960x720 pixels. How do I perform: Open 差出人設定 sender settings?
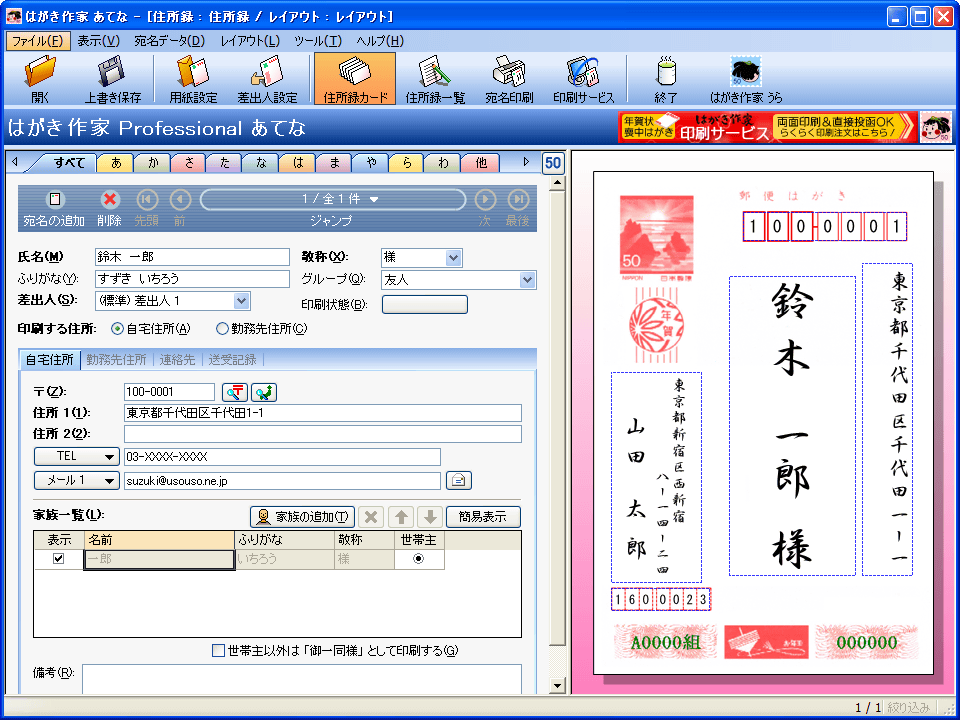[x=267, y=78]
